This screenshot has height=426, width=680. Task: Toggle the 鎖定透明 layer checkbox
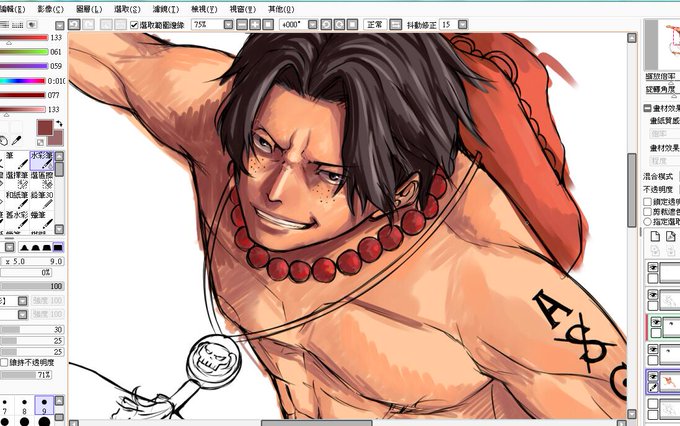tap(647, 202)
